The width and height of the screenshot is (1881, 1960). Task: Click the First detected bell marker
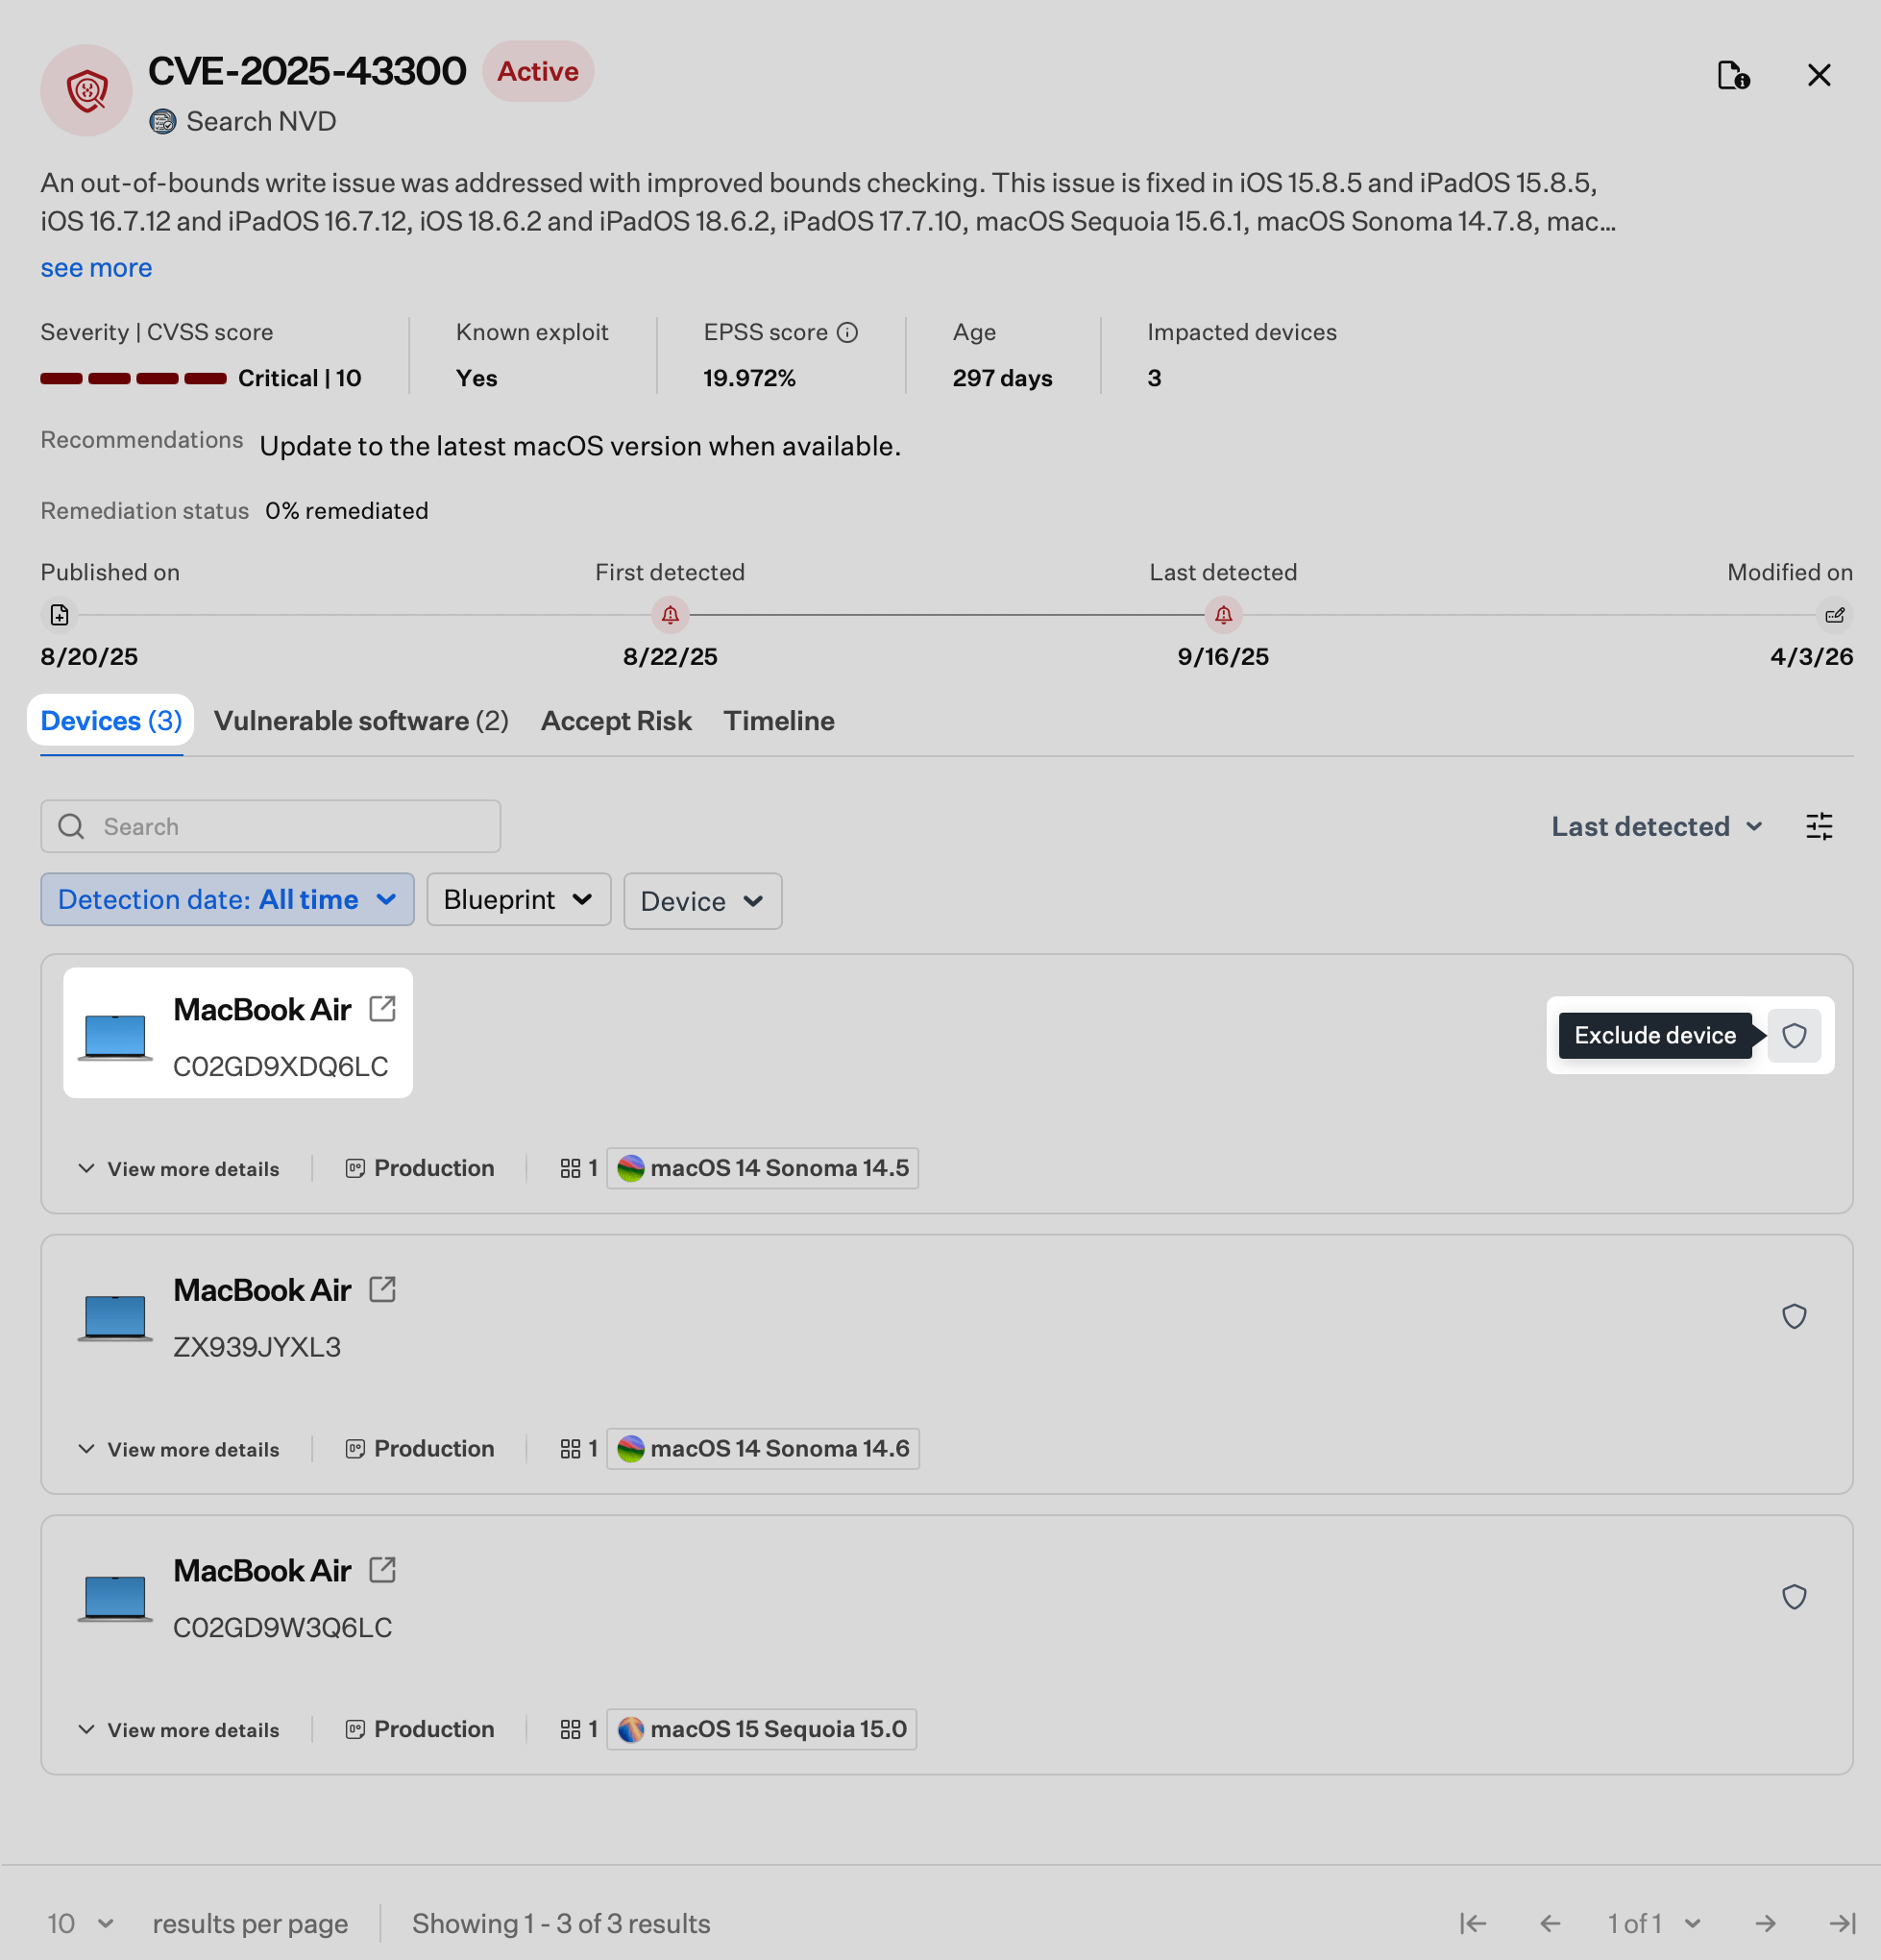click(x=670, y=614)
